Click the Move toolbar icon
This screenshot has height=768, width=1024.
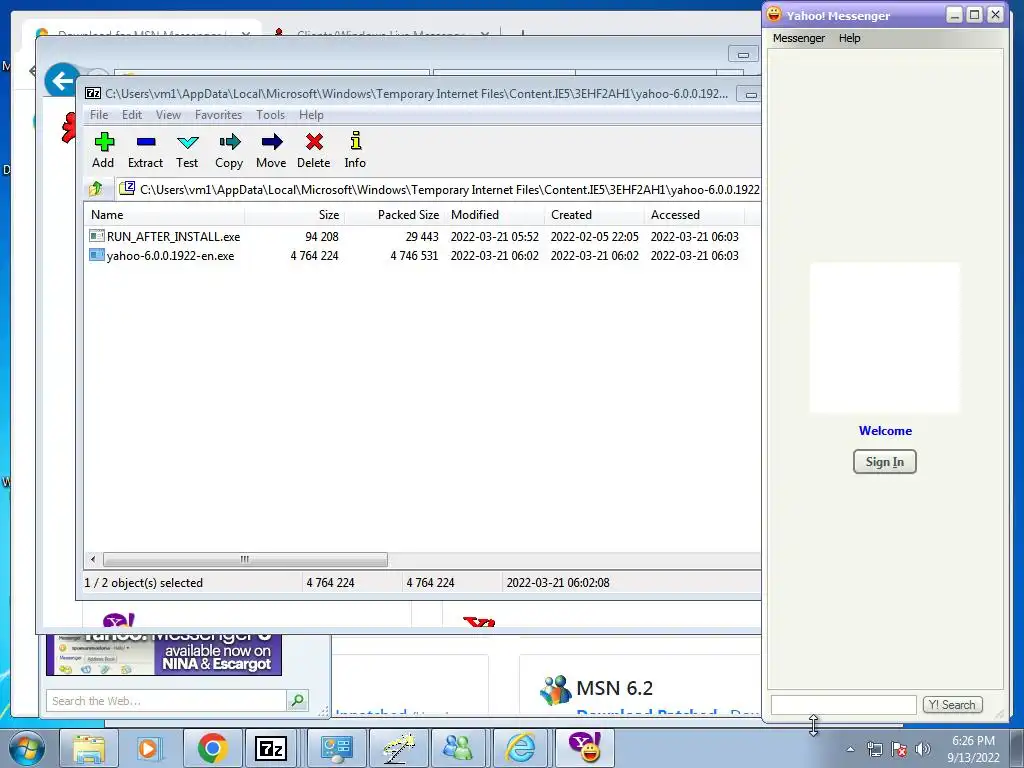tap(271, 150)
